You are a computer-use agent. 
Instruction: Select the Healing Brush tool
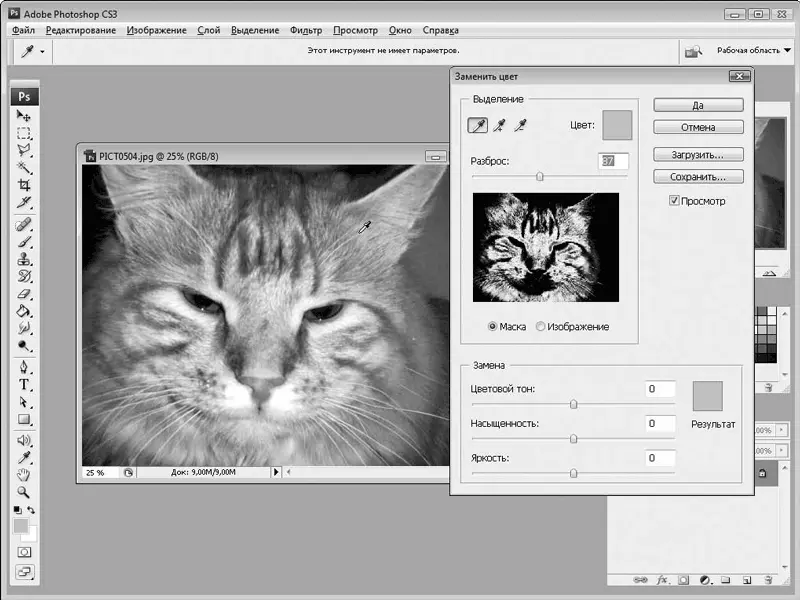click(23, 224)
